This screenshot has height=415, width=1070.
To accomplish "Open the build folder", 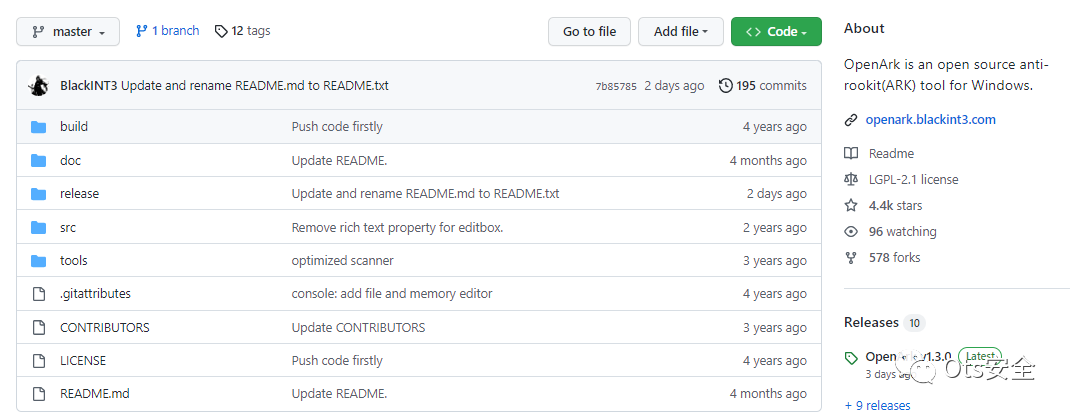I will [74, 126].
